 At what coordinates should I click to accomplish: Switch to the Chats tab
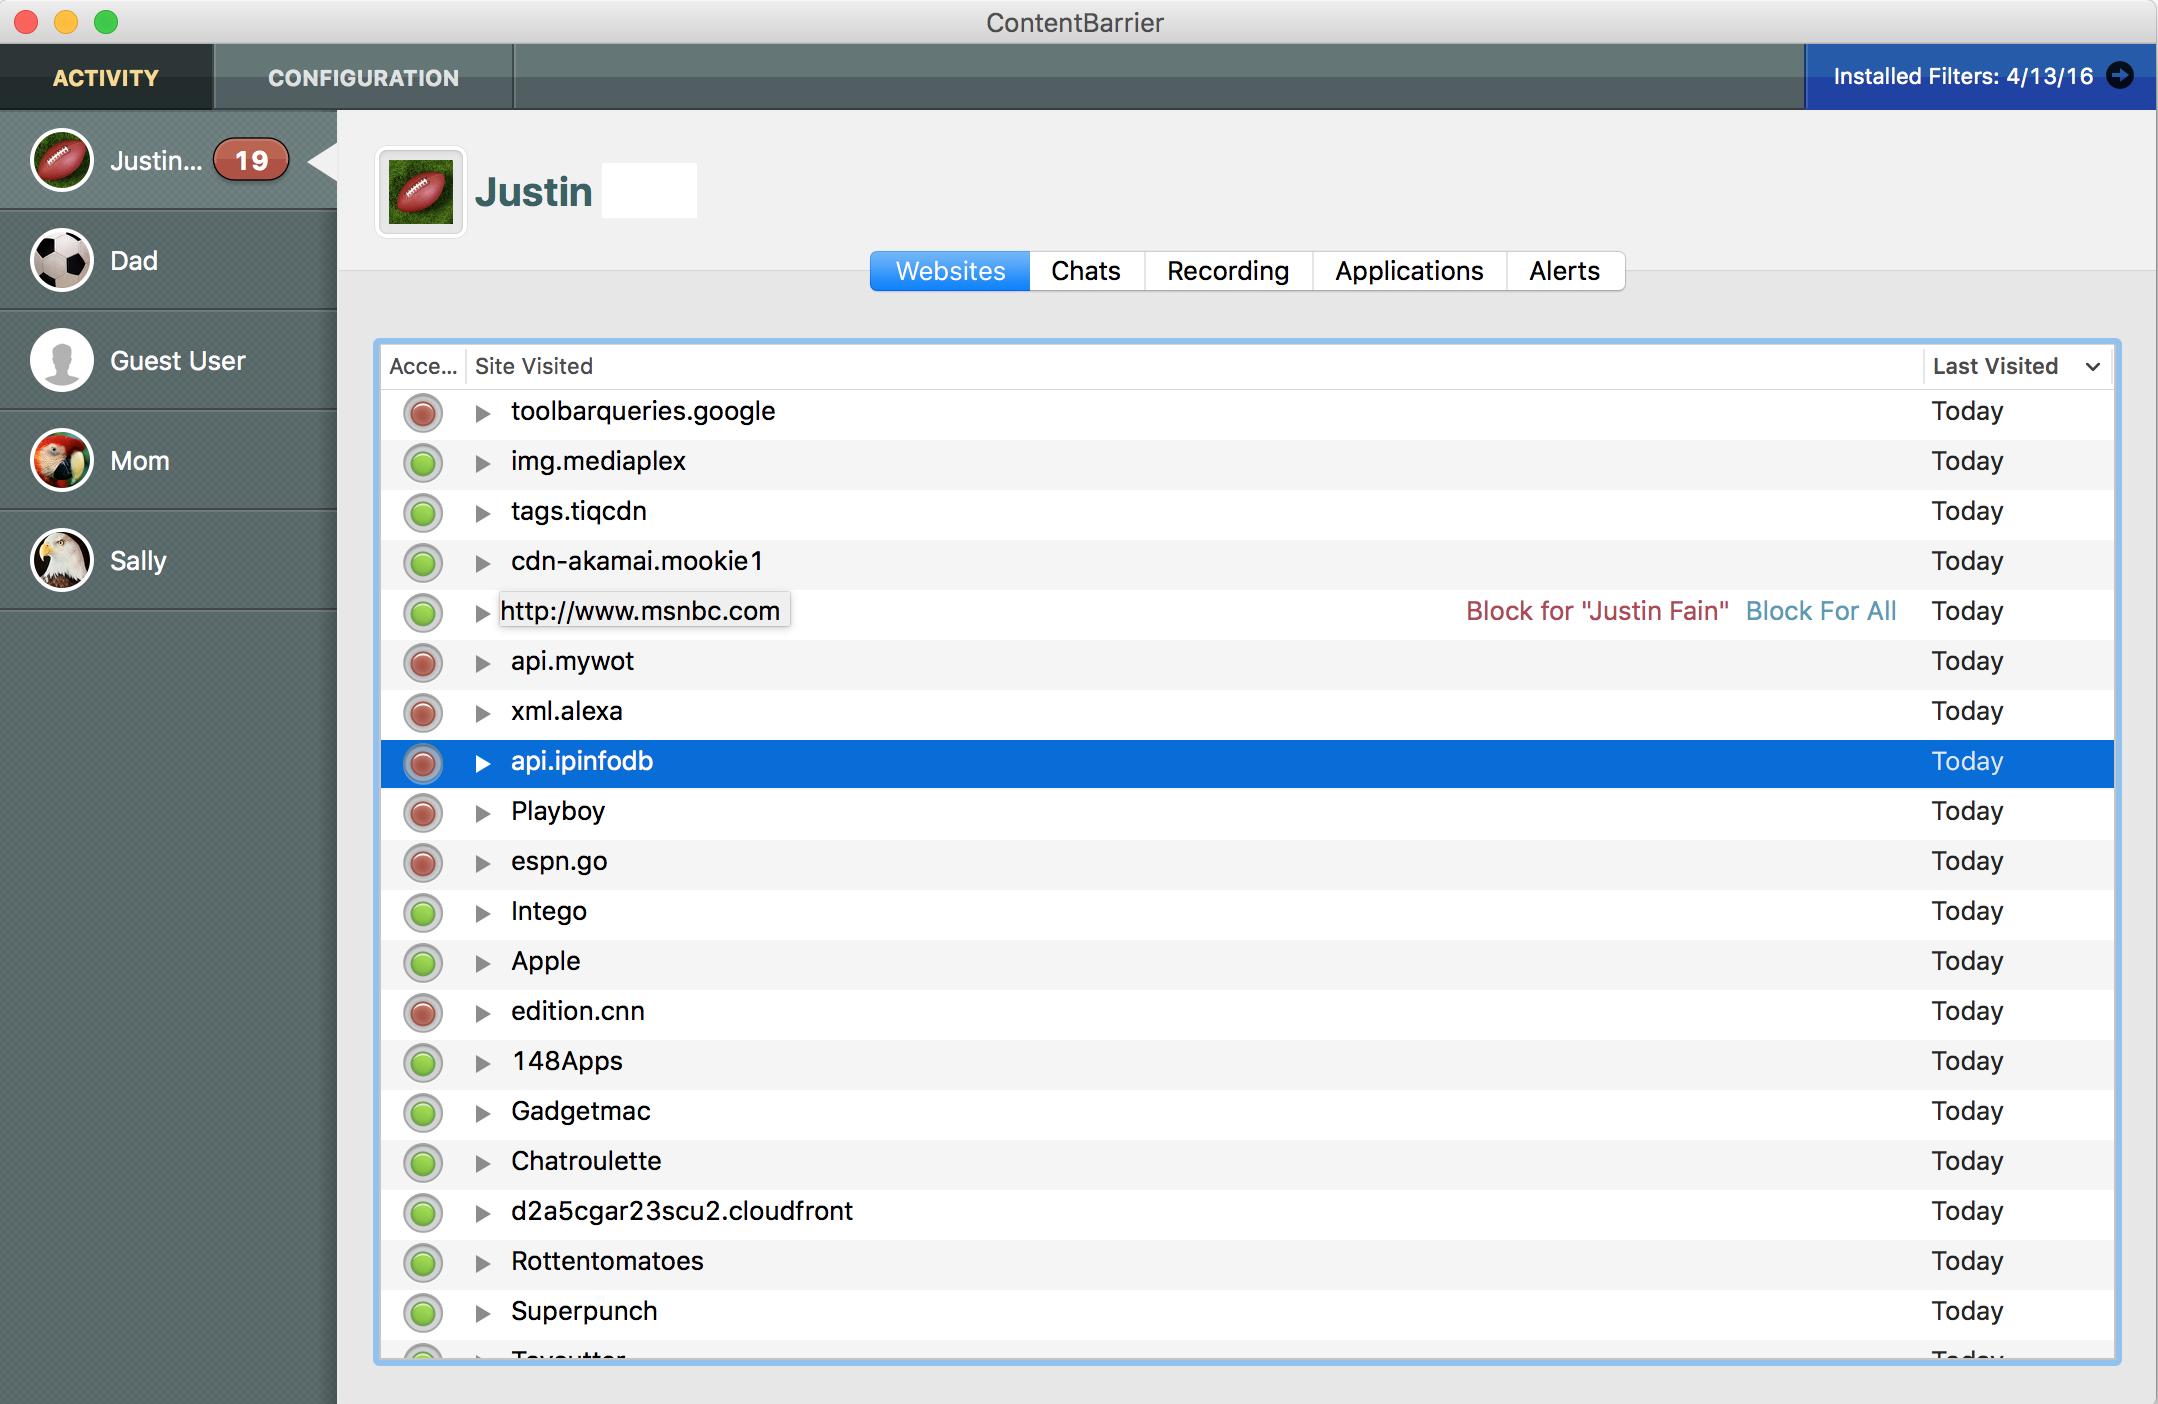coord(1086,271)
